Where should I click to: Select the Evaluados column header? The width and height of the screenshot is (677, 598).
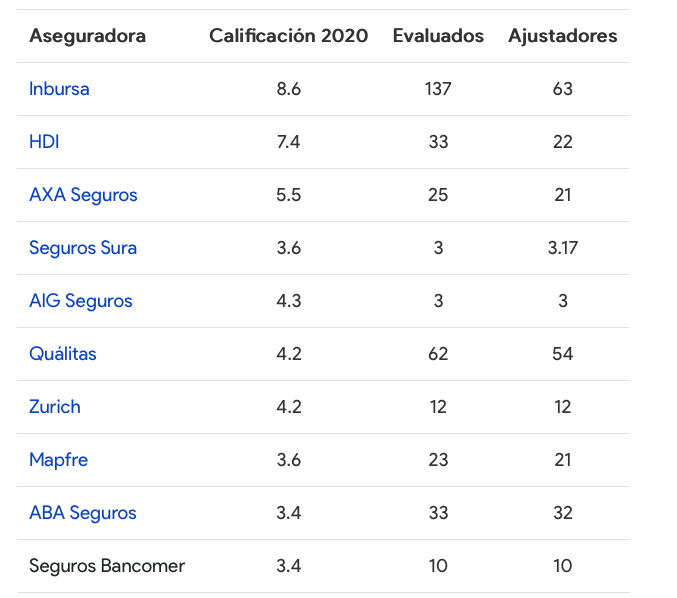click(x=438, y=36)
